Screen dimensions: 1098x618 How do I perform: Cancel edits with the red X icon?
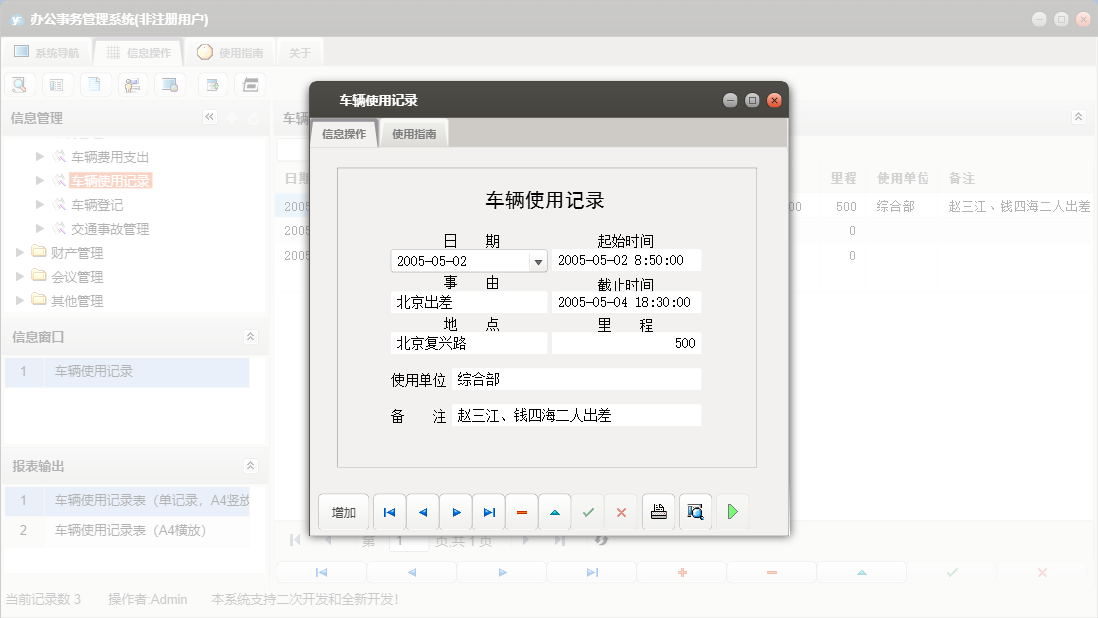[x=621, y=511]
